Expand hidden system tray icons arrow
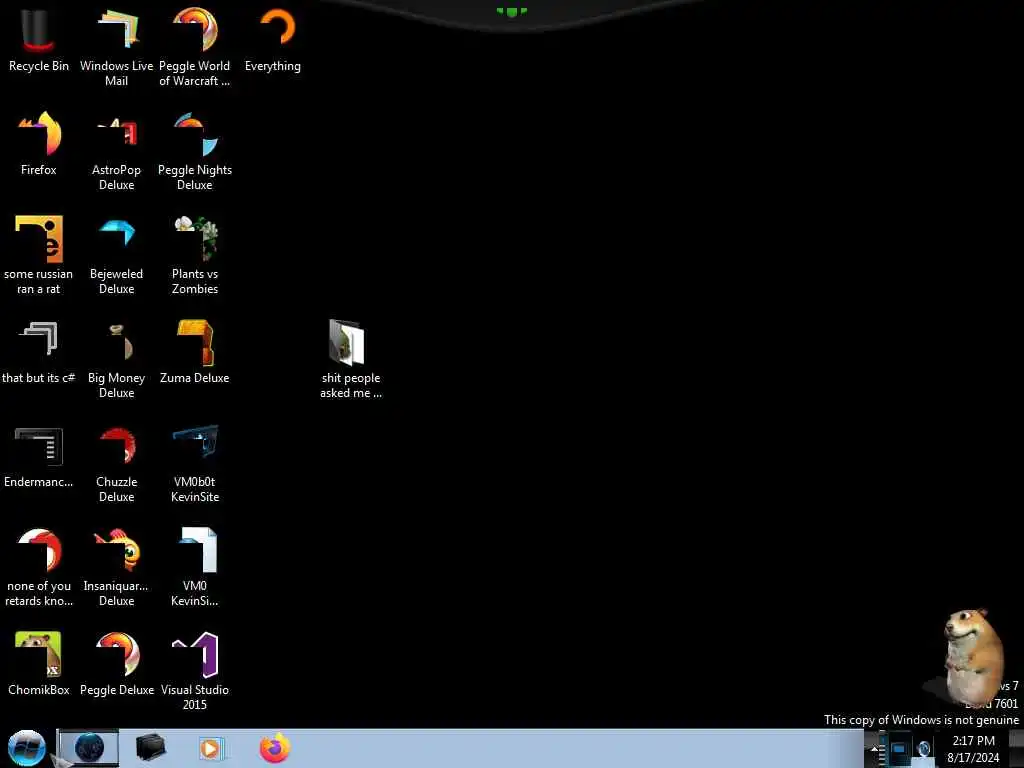1024x768 pixels. pos(874,749)
